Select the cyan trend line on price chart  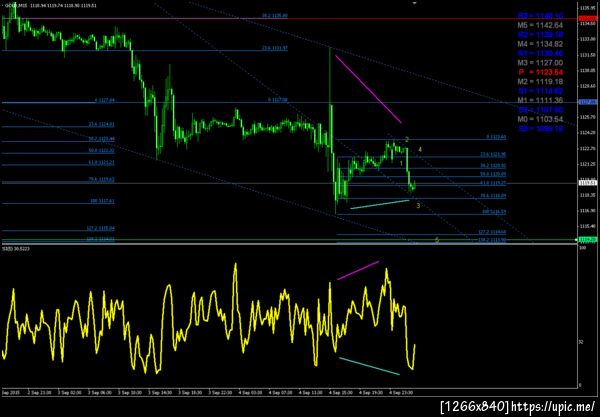(x=380, y=204)
